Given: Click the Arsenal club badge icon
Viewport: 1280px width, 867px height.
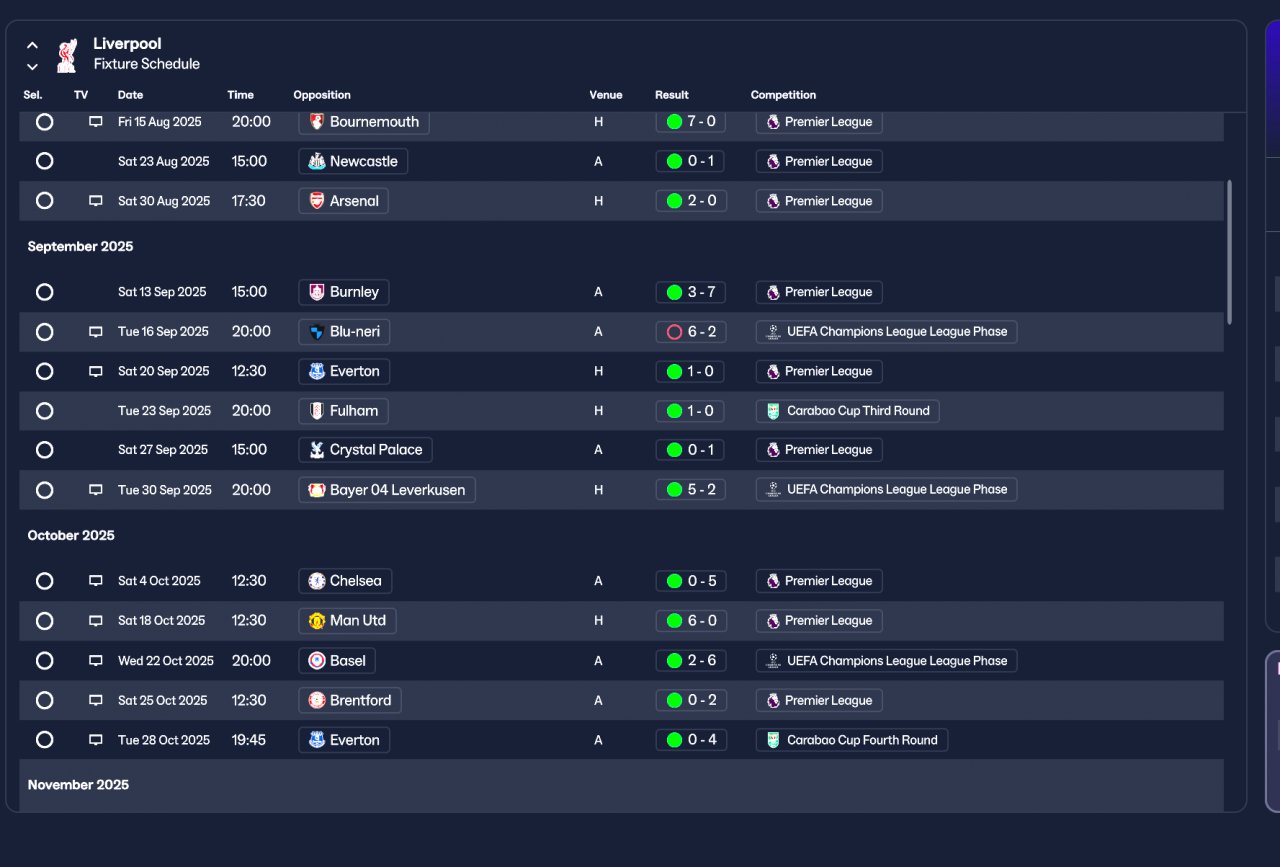Looking at the screenshot, I should [317, 201].
